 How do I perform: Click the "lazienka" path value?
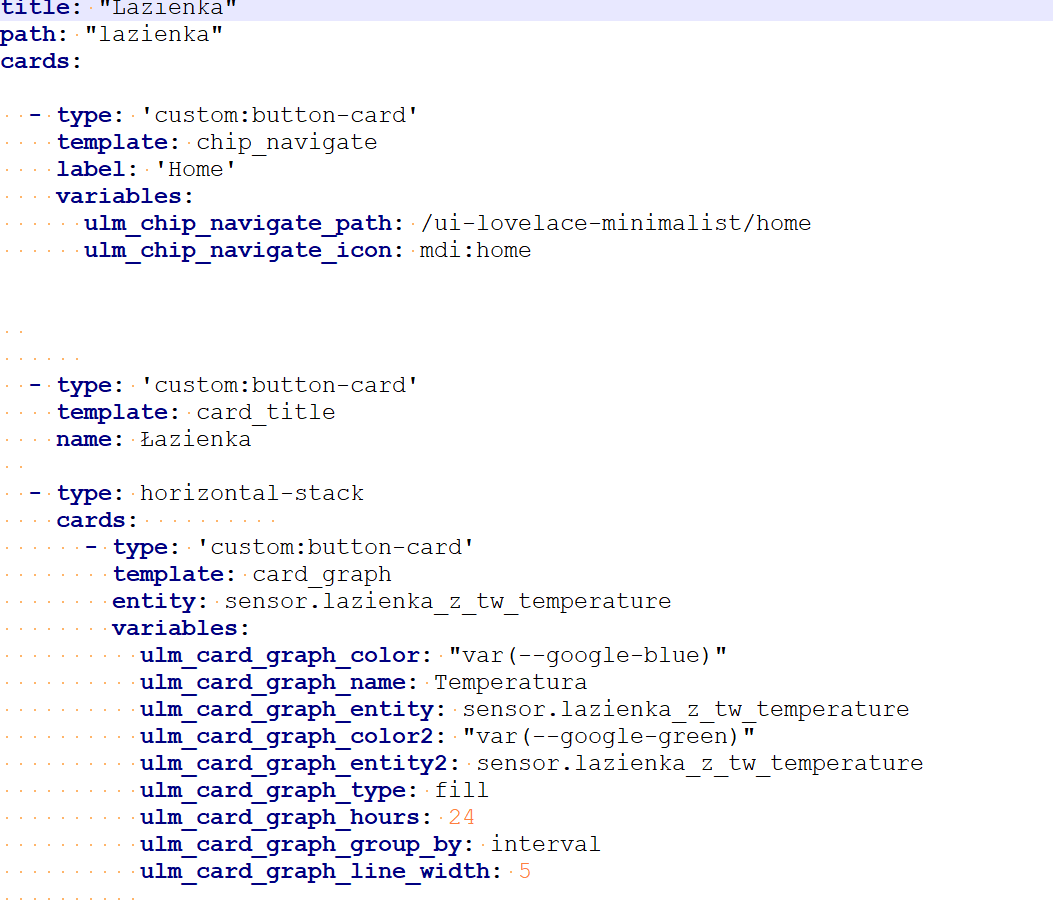154,34
